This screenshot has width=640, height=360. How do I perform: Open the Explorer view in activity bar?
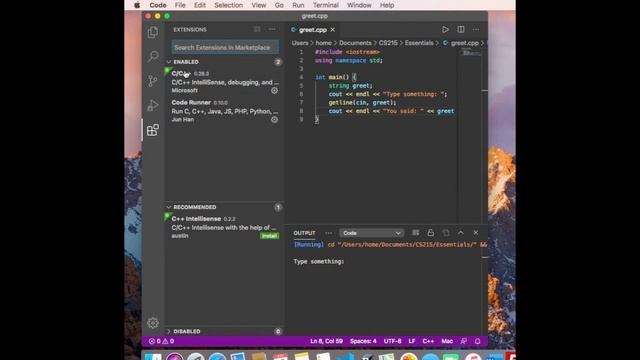click(x=153, y=32)
